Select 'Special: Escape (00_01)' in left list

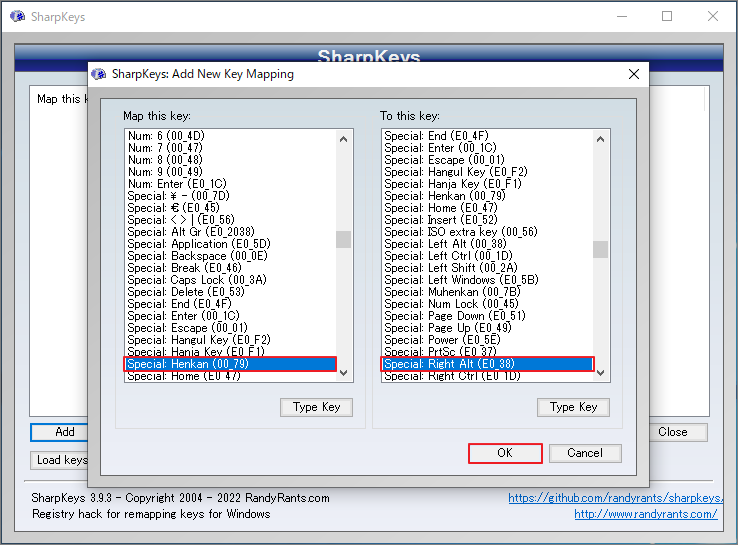click(x=231, y=328)
